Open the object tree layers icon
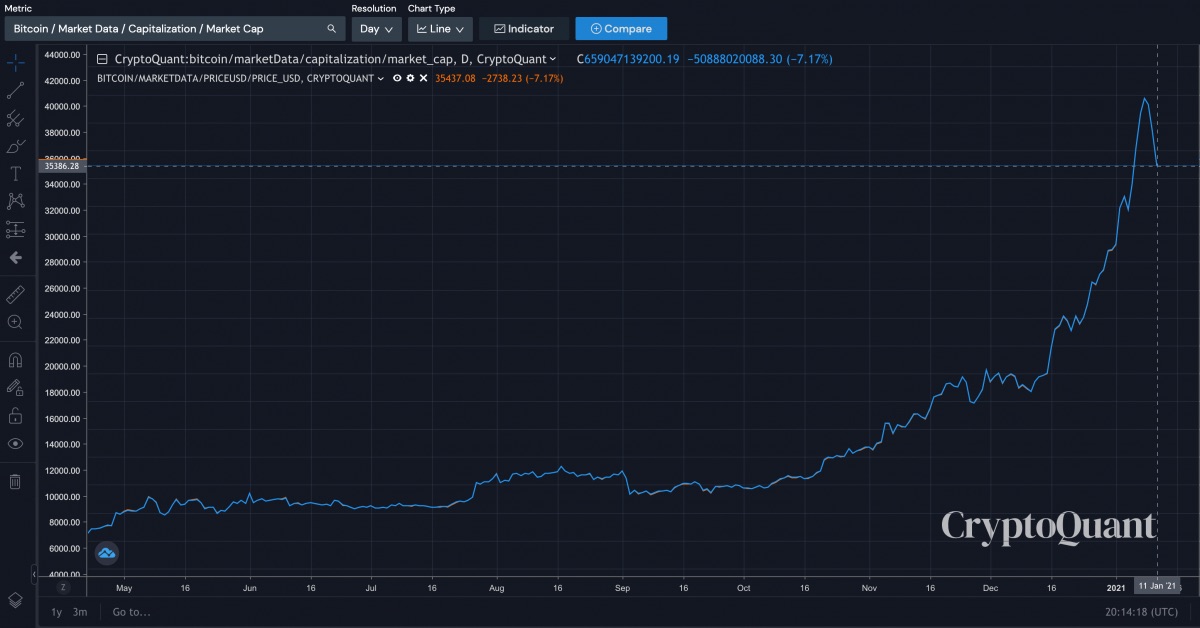 [x=15, y=600]
